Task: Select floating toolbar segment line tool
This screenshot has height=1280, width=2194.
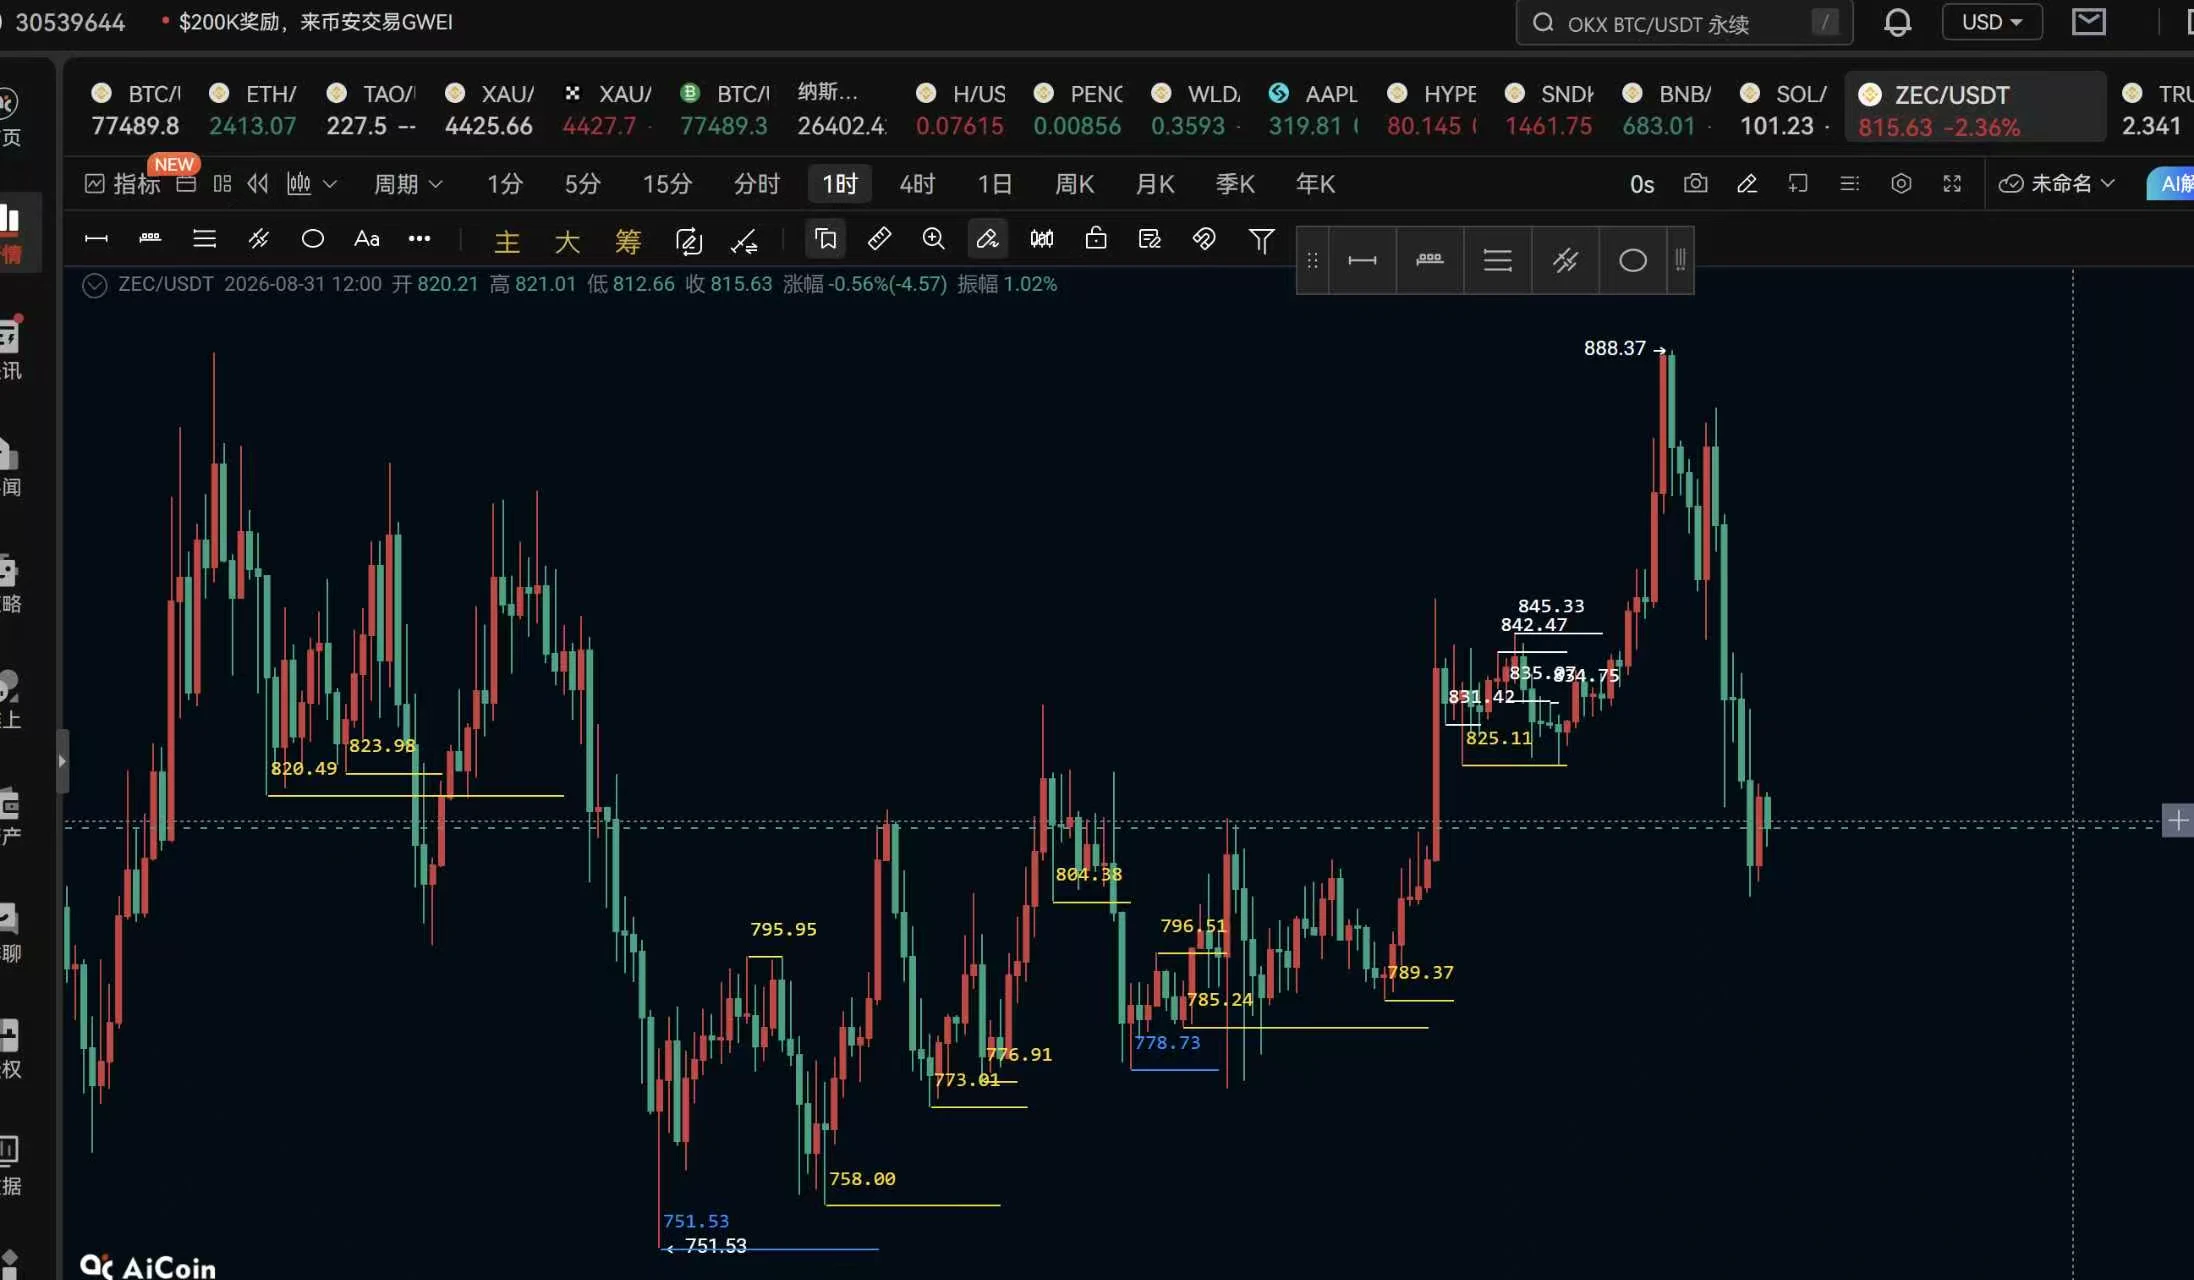Action: [x=1362, y=261]
